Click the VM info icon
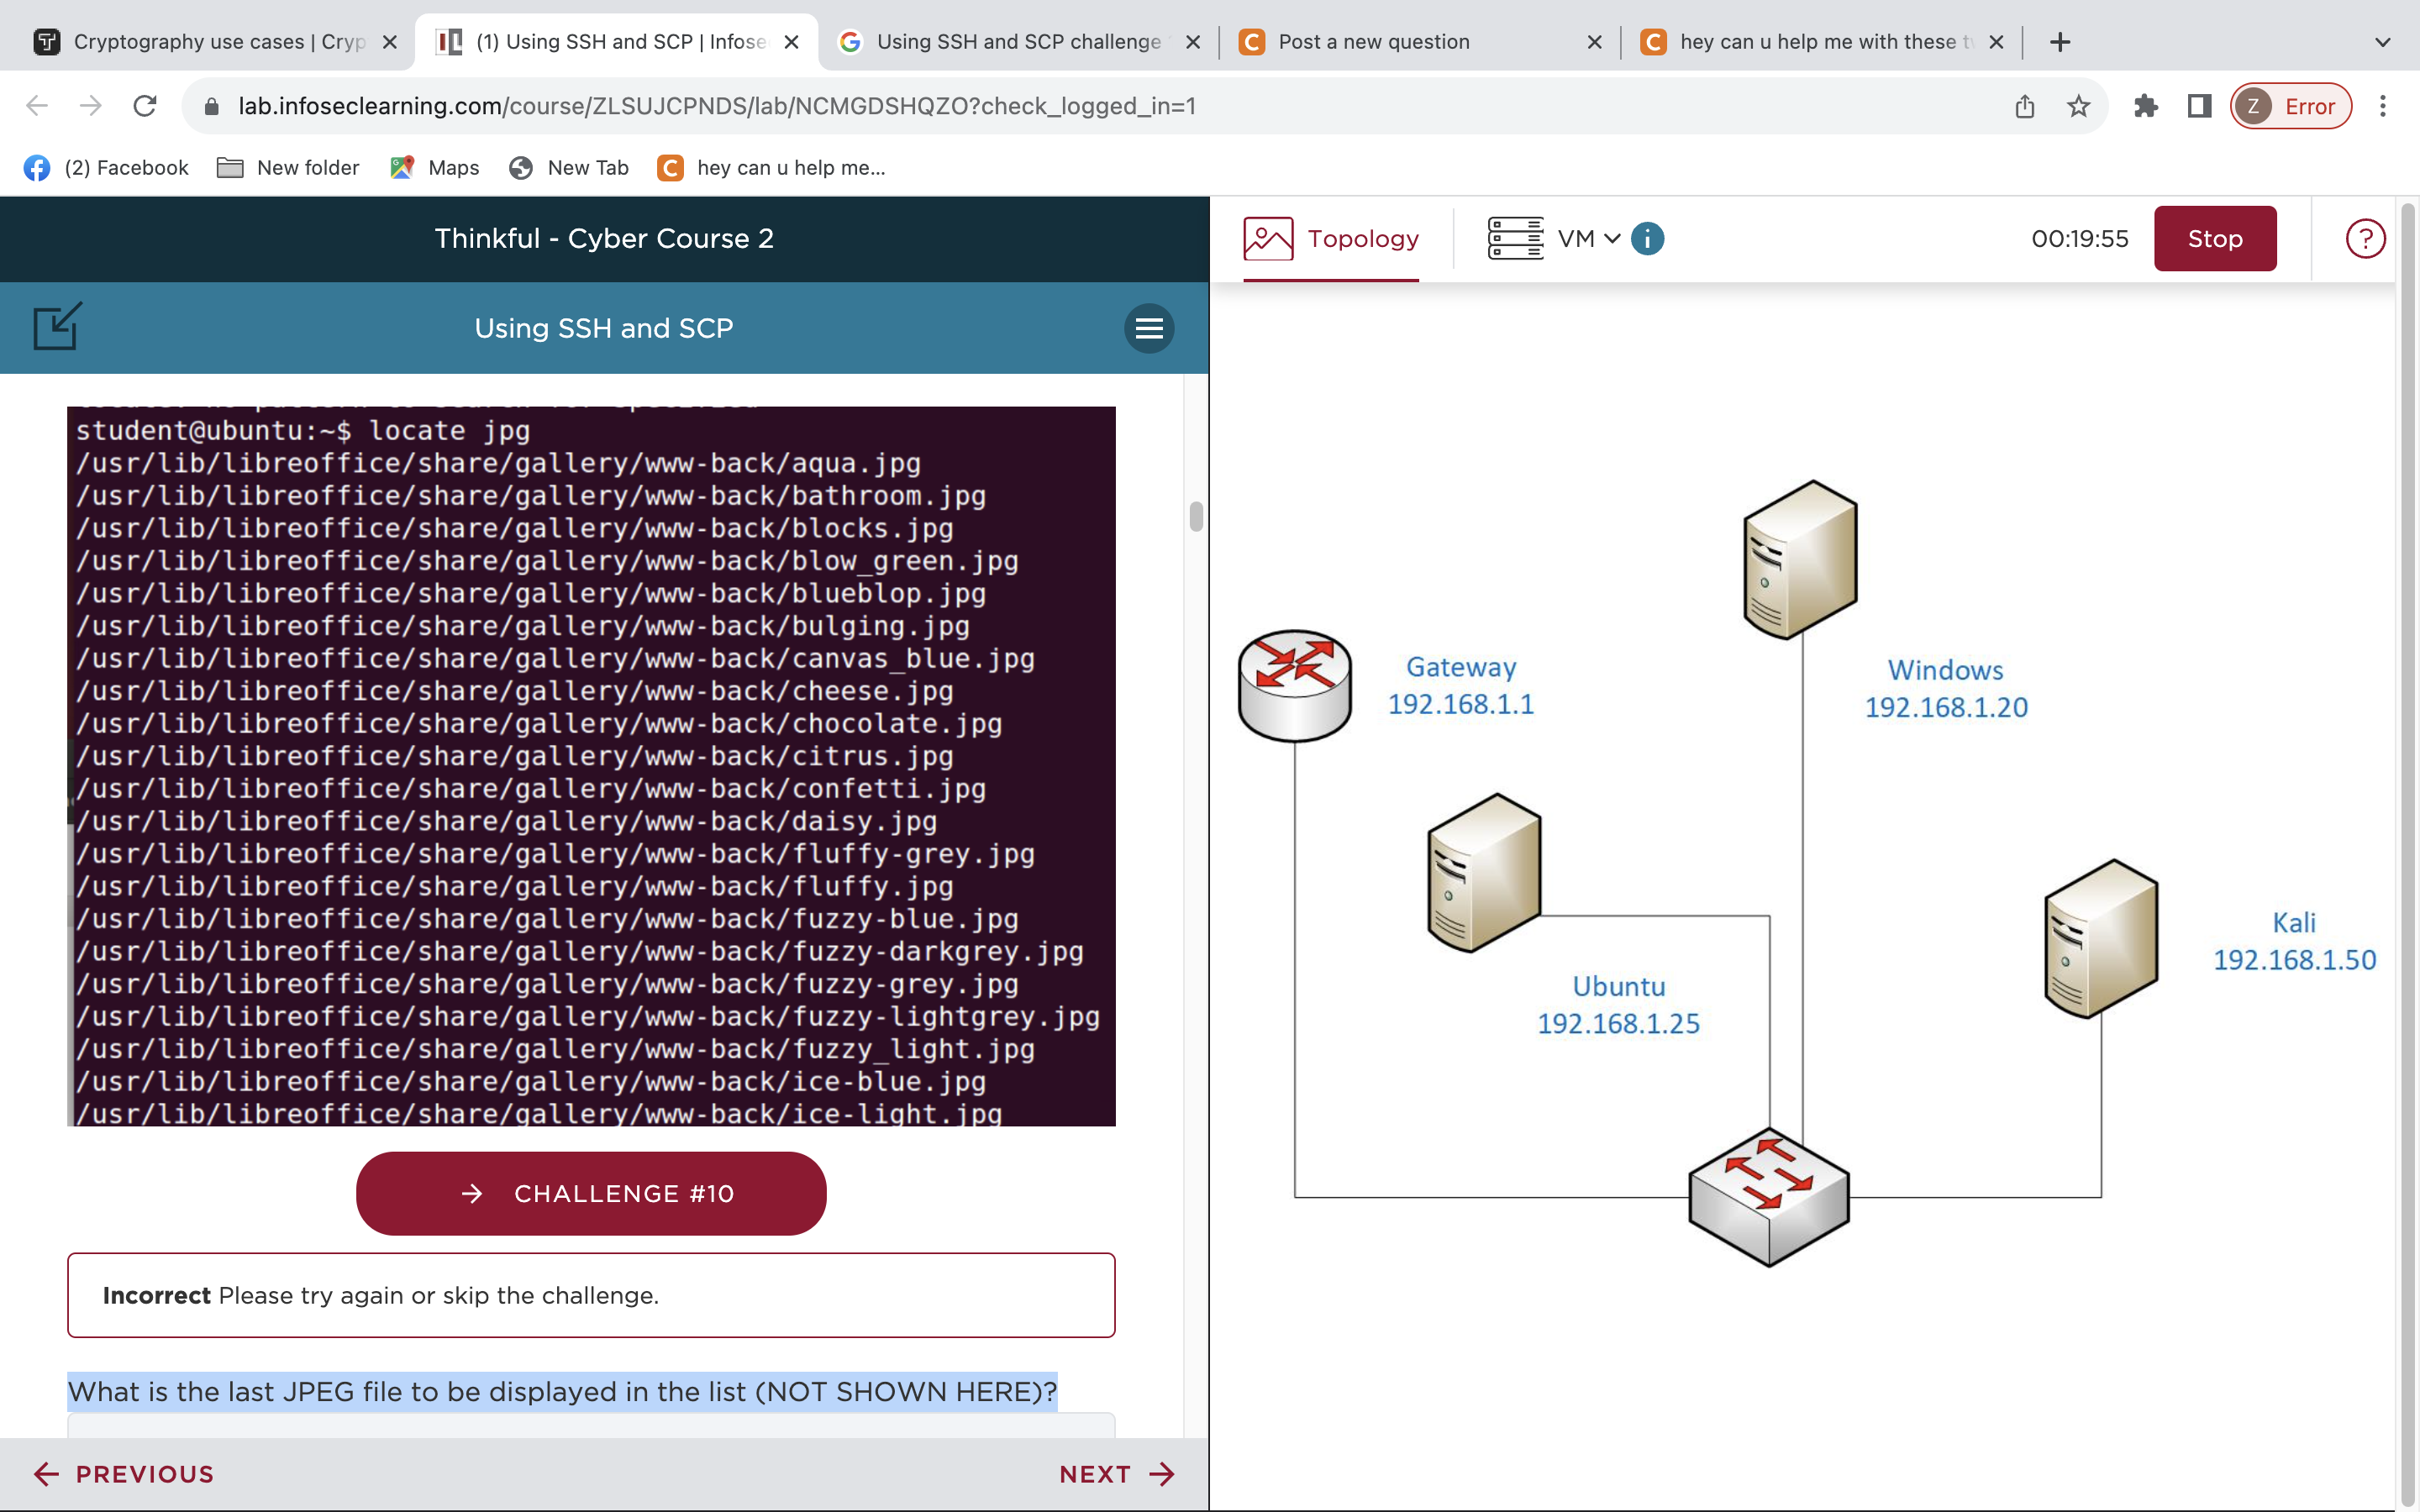2420x1512 pixels. point(1647,239)
